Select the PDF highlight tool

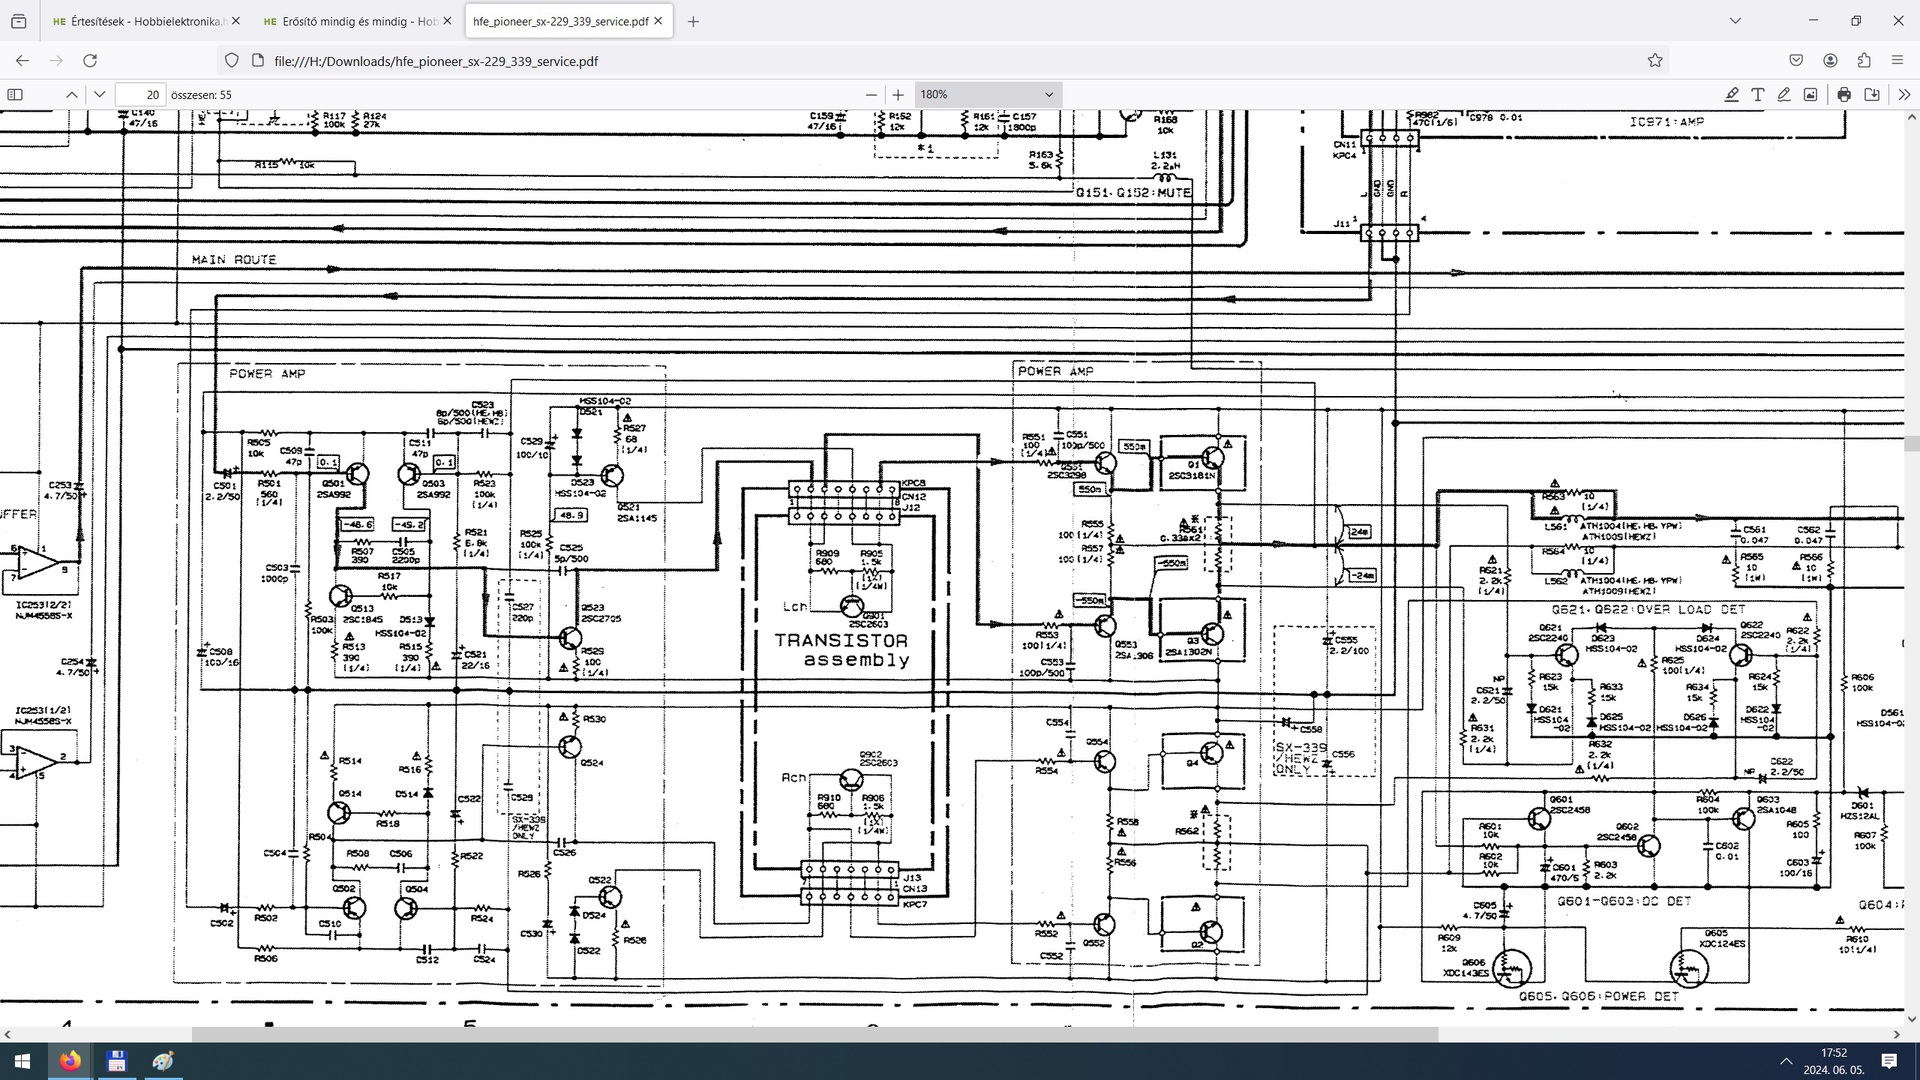coord(1731,94)
